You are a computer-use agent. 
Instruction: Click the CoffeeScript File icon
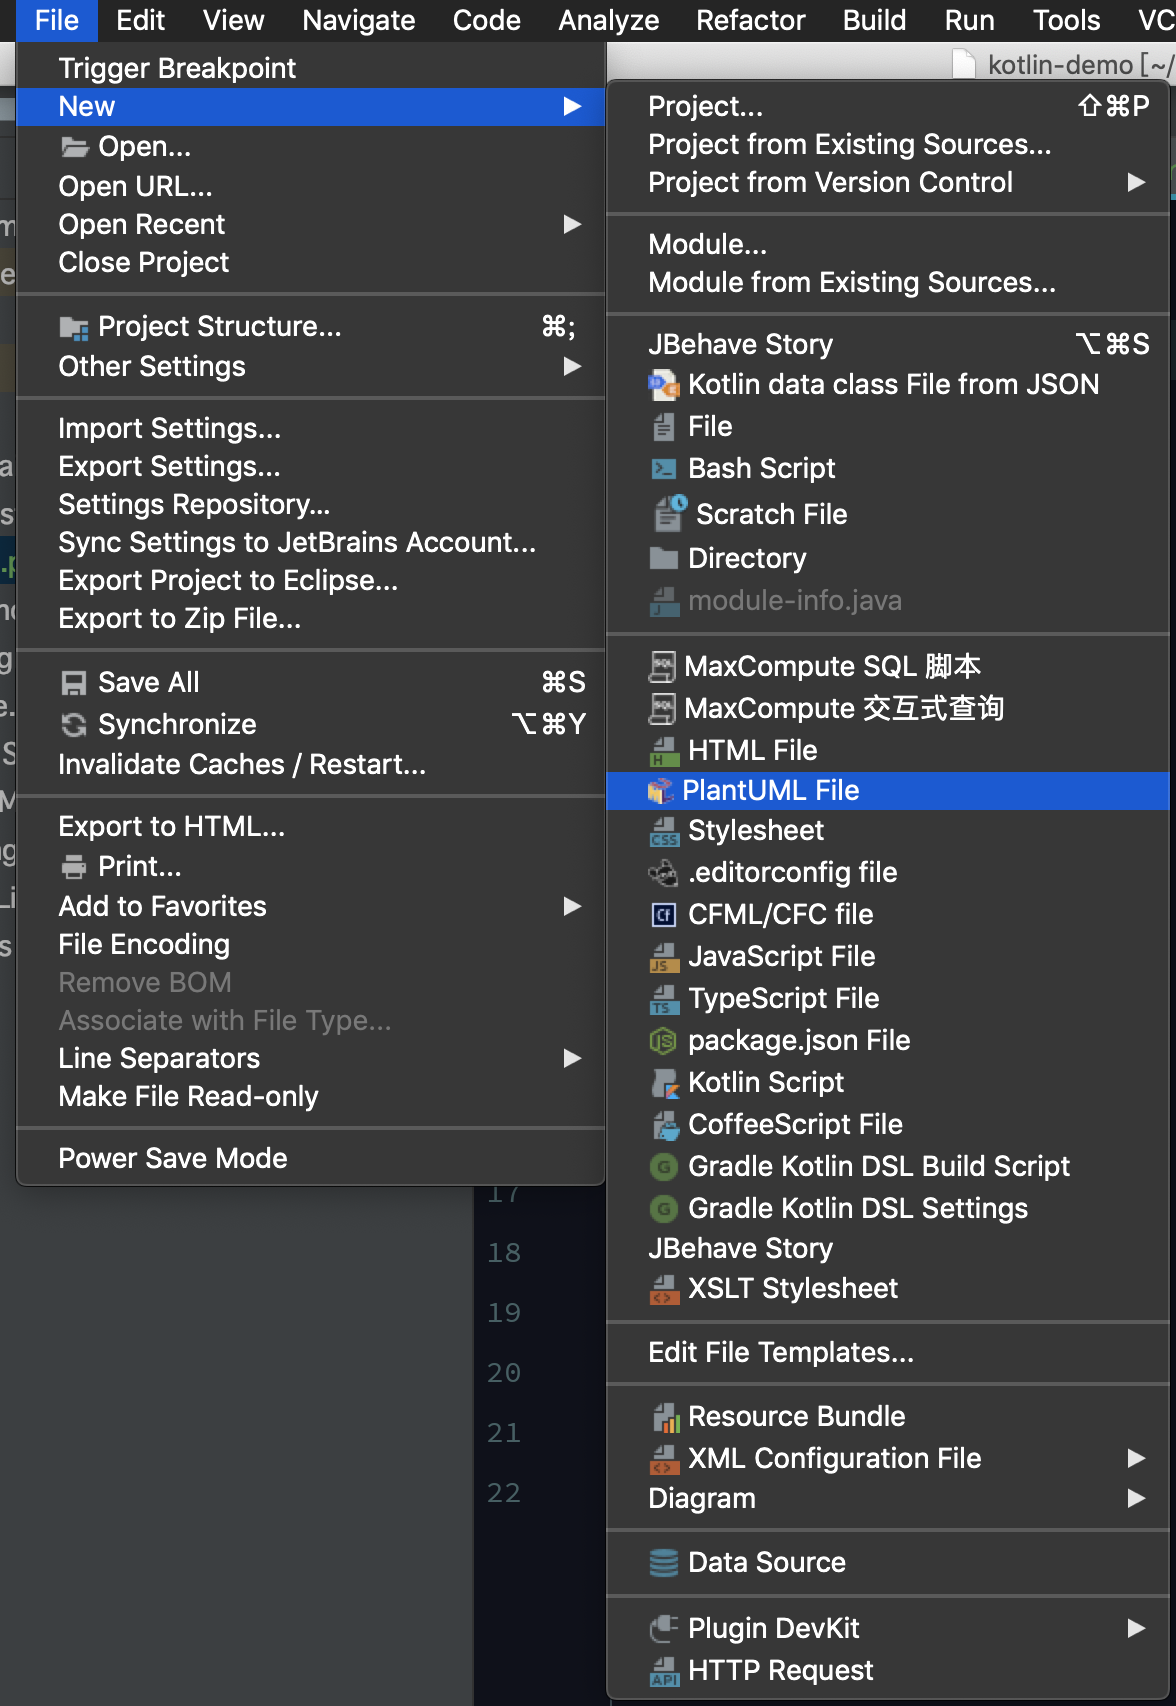point(665,1125)
